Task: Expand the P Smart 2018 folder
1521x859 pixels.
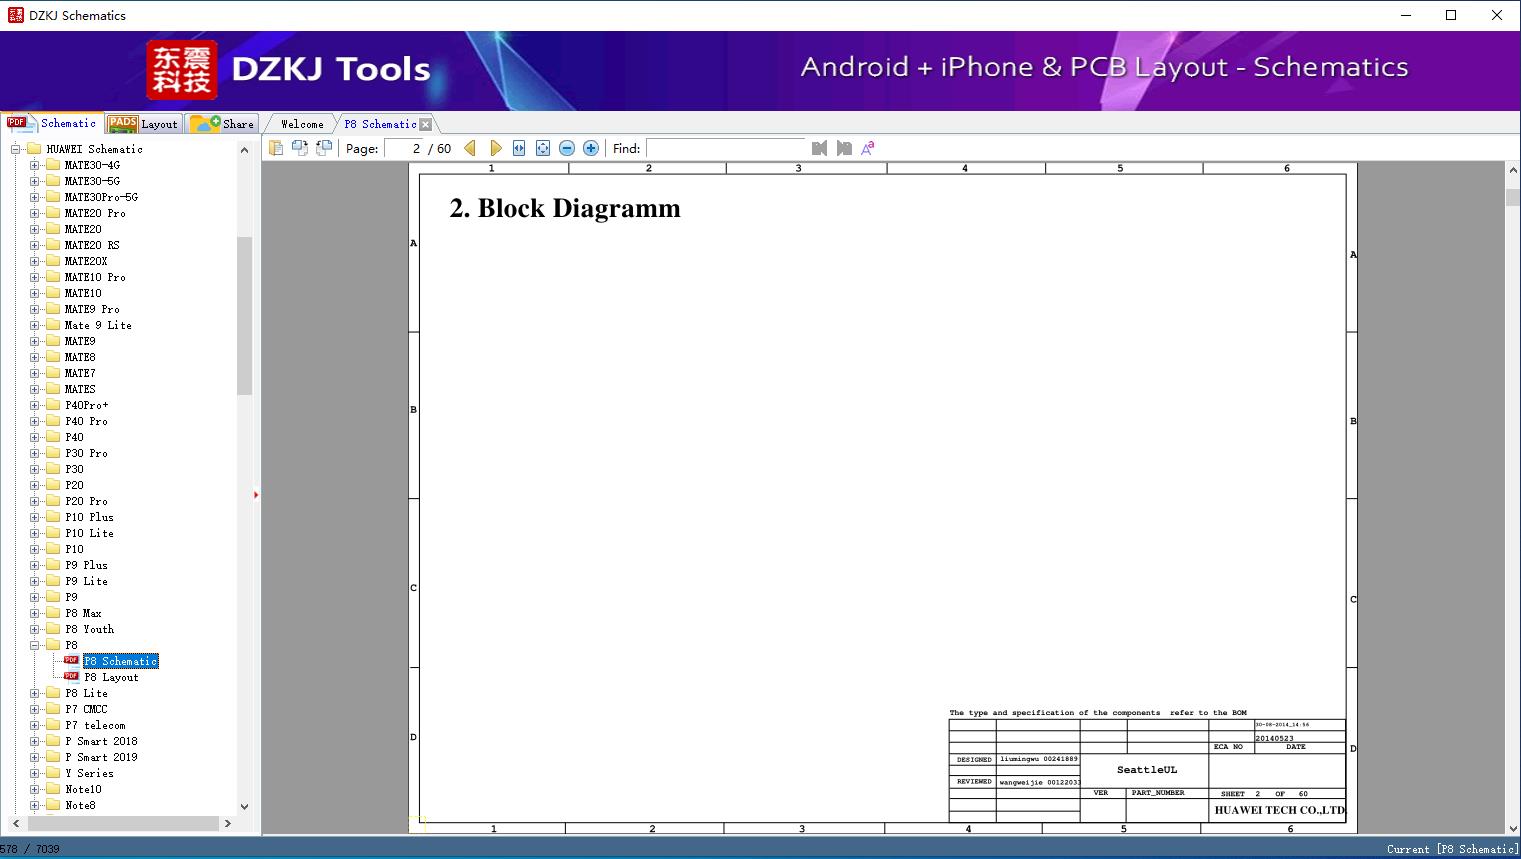Action: (35, 741)
